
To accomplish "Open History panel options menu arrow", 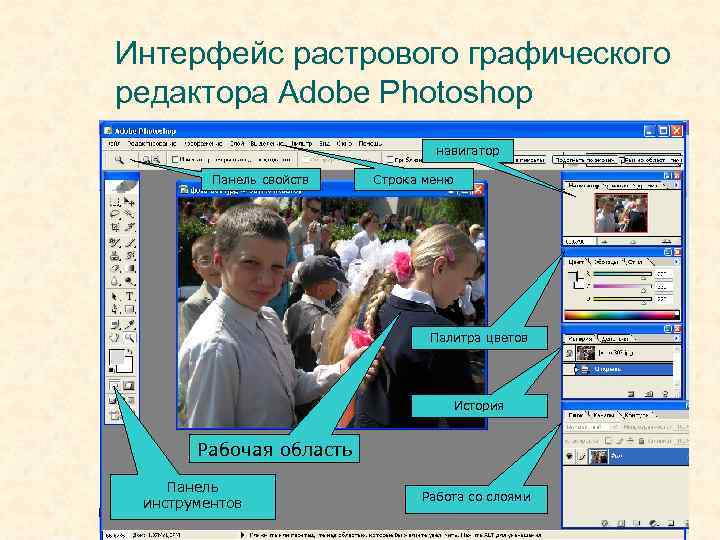I will 676,338.
